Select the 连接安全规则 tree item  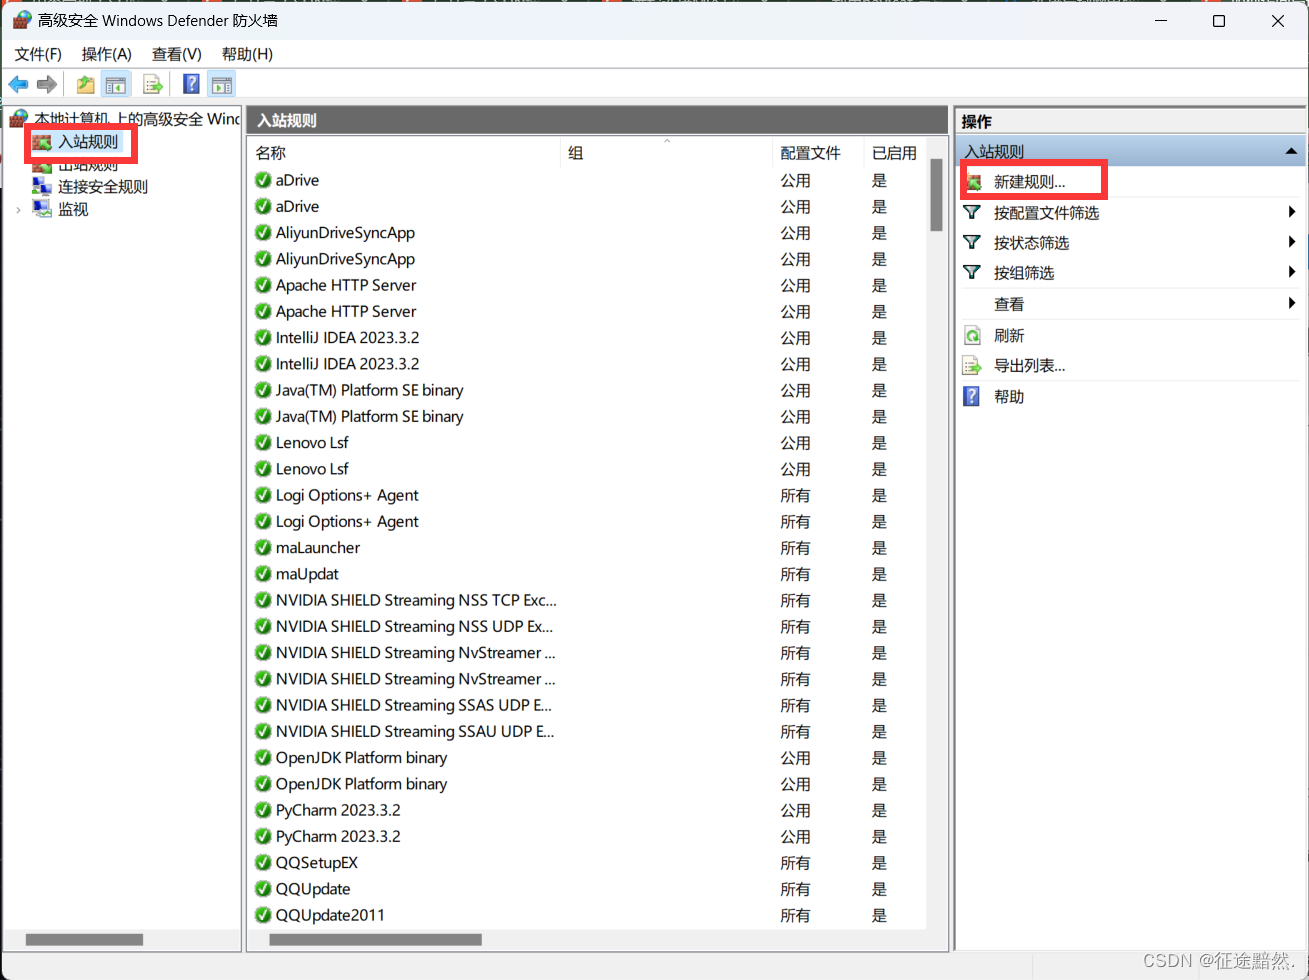pos(103,186)
